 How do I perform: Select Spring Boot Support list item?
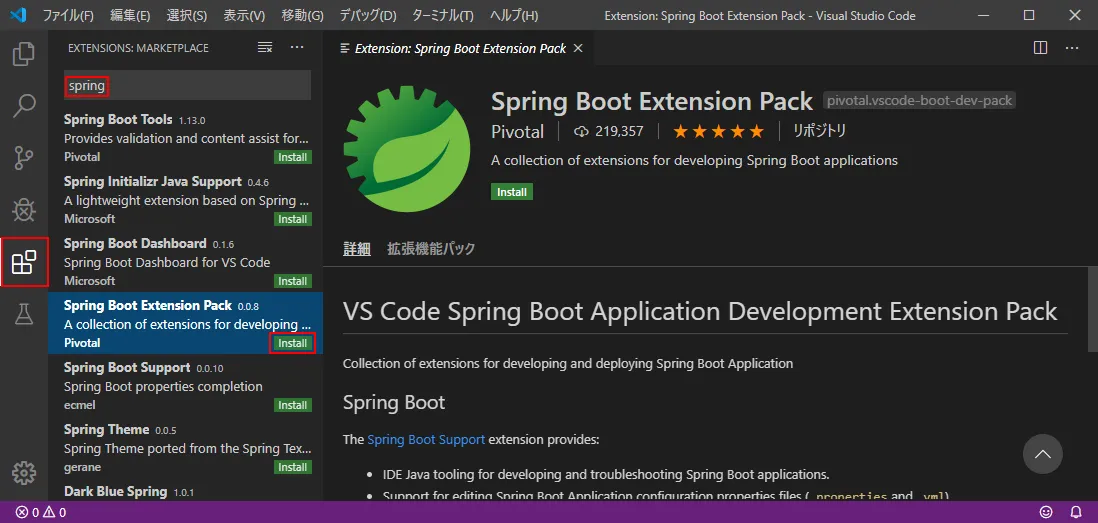pyautogui.click(x=186, y=386)
